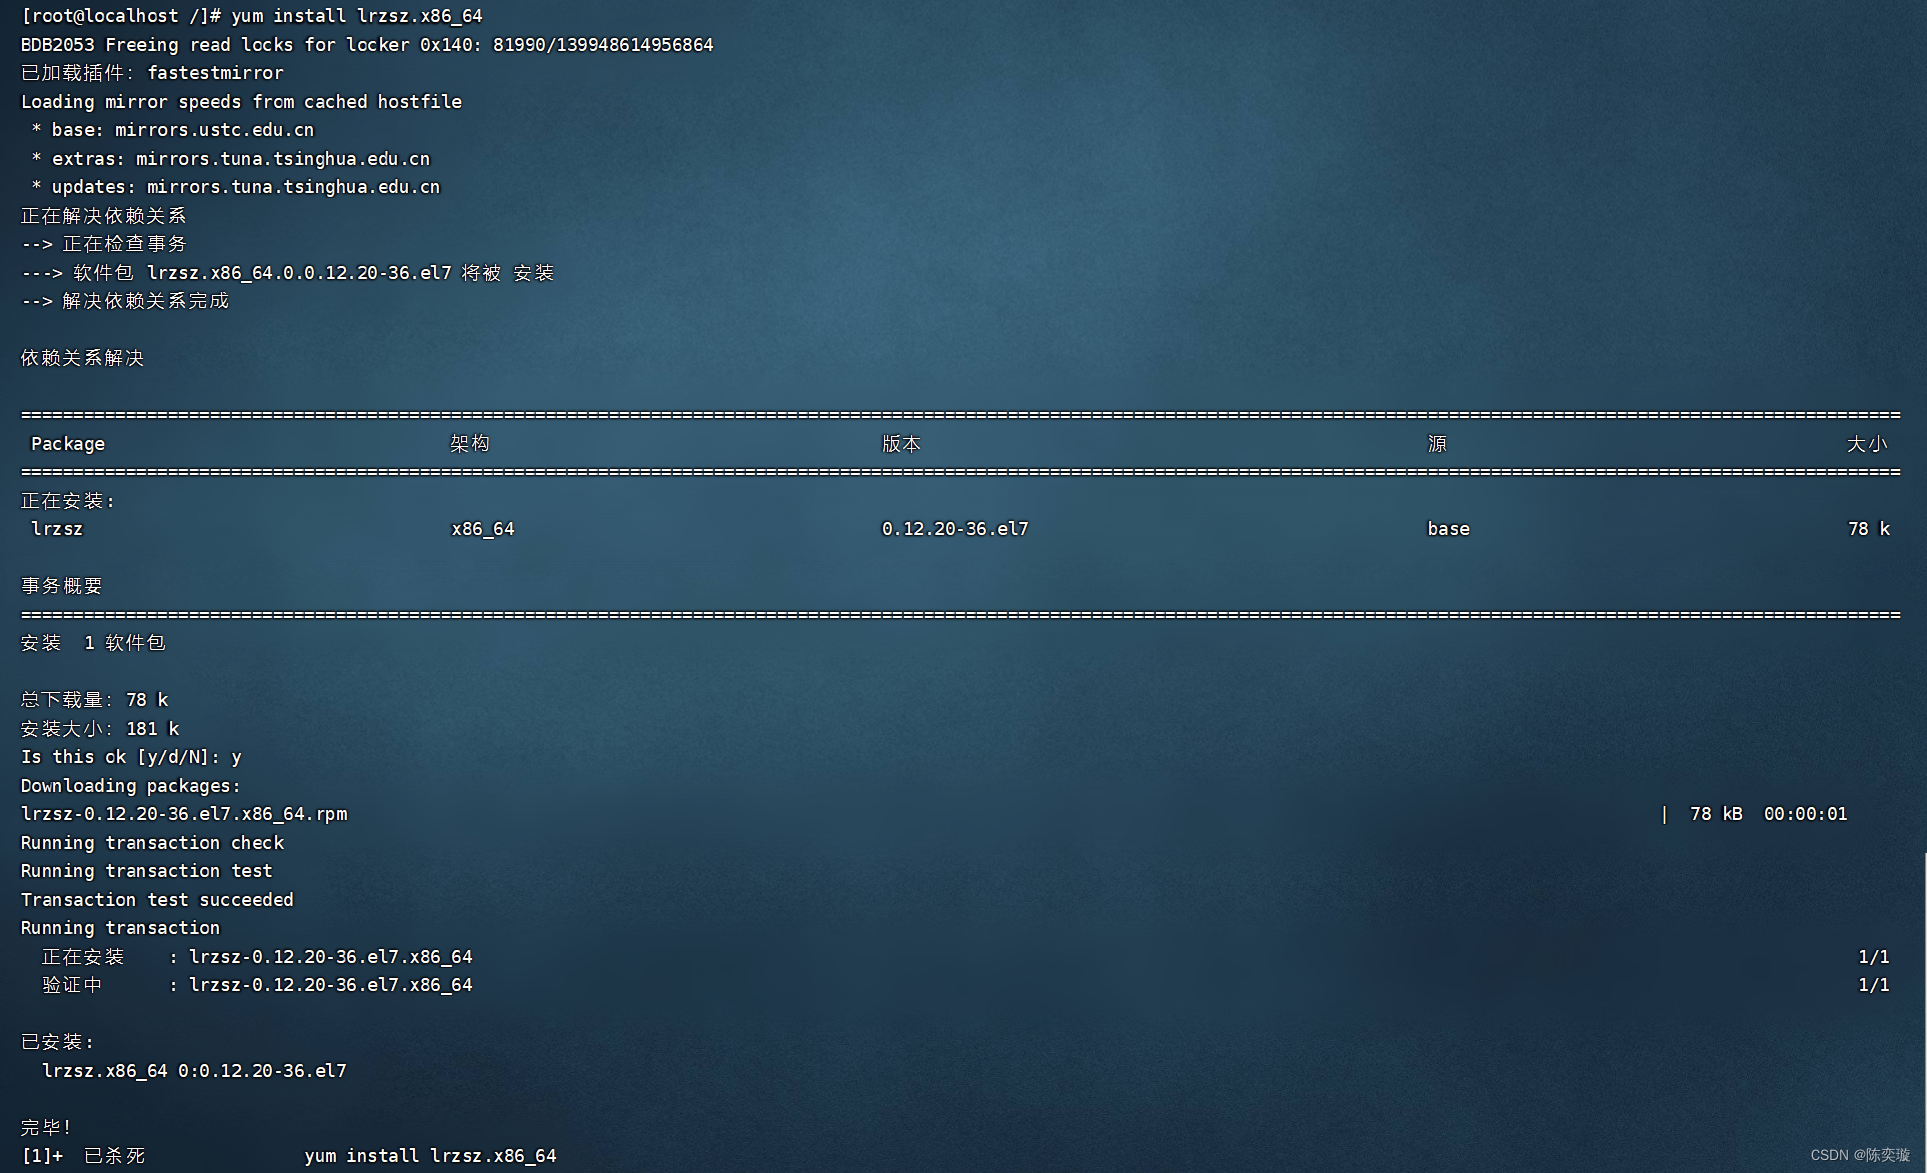Click 'Transaction test succeeded' line
The width and height of the screenshot is (1927, 1173).
tap(157, 900)
